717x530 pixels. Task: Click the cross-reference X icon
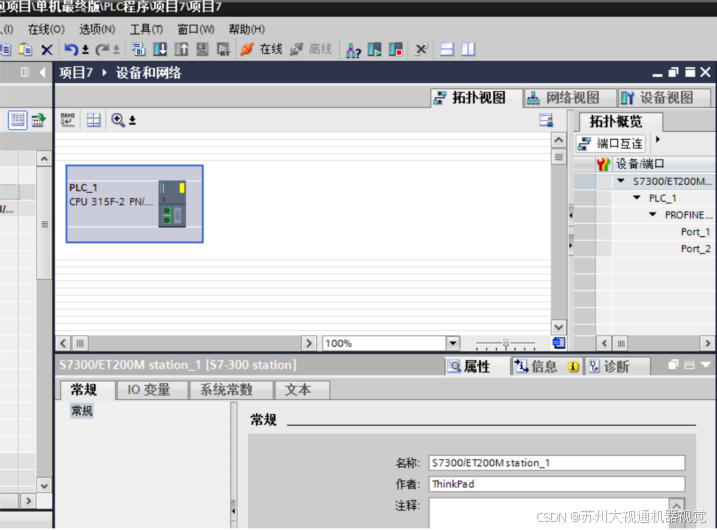(421, 49)
